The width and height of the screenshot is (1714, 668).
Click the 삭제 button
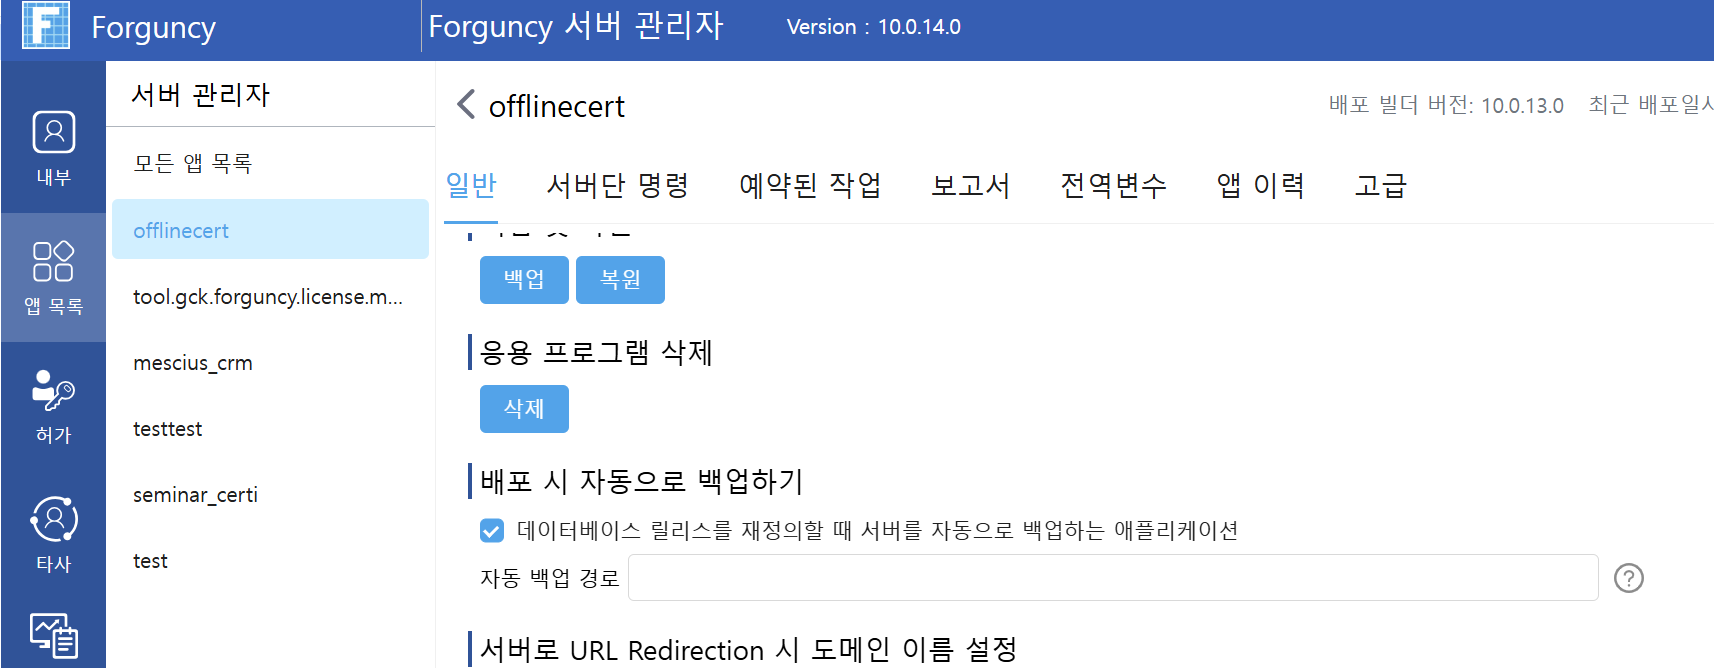524,409
